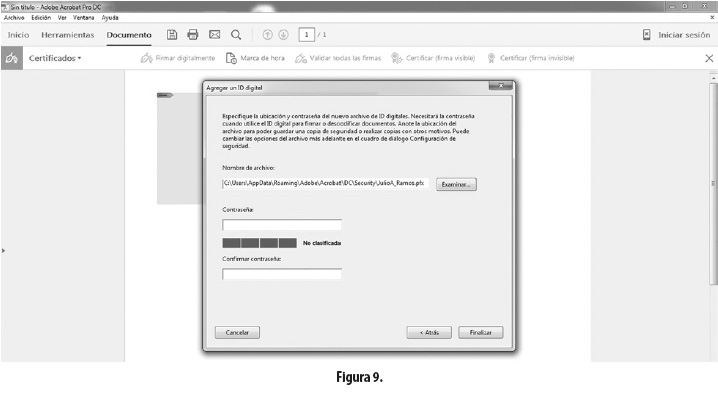Close the Certificados toolbar

[709, 58]
